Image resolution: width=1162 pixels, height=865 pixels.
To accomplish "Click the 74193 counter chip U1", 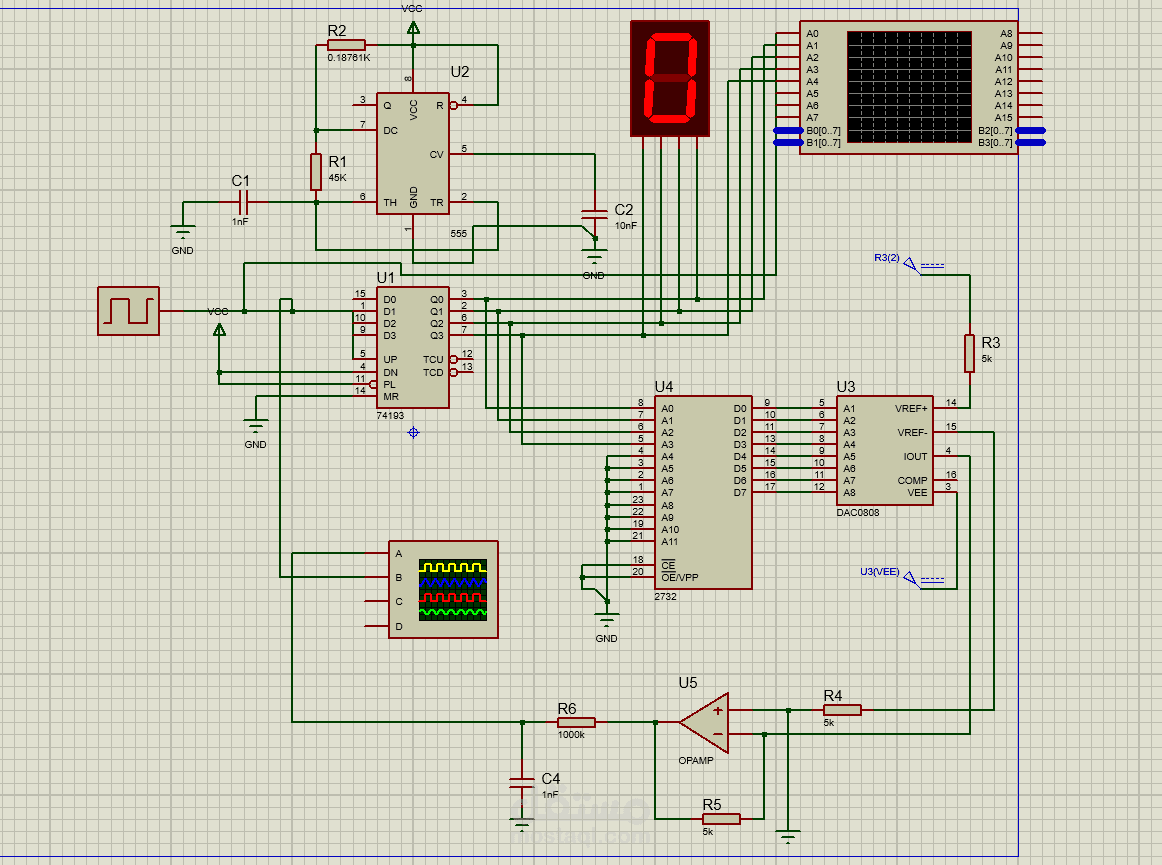I will click(x=413, y=348).
